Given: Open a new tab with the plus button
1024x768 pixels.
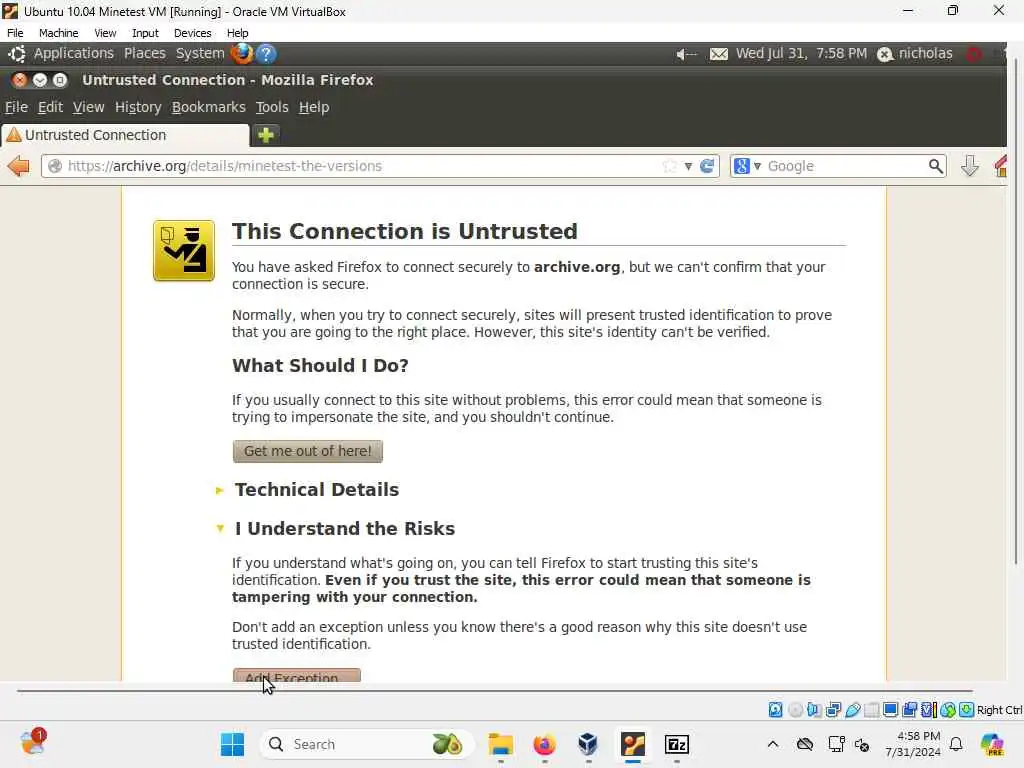Looking at the screenshot, I should pyautogui.click(x=266, y=135).
